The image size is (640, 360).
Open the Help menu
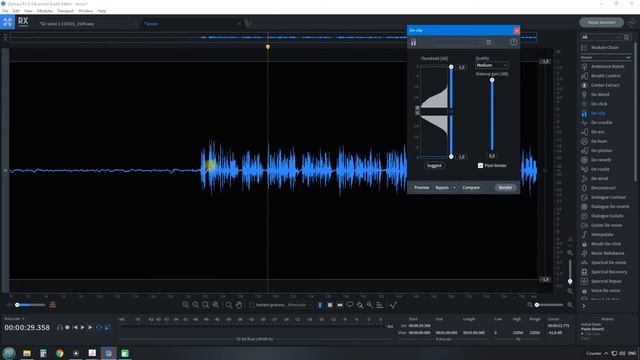point(102,11)
